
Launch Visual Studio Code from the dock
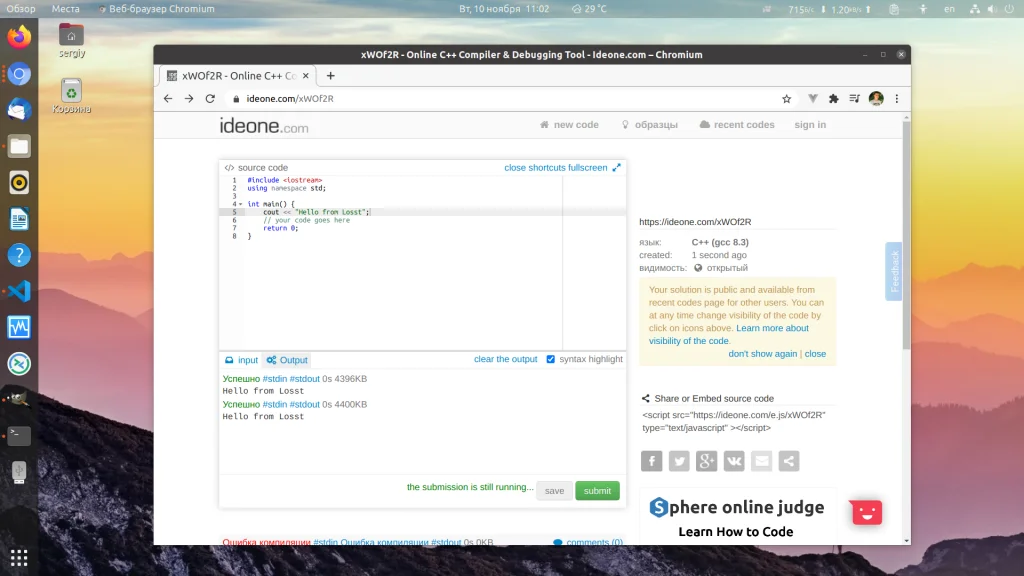click(19, 291)
